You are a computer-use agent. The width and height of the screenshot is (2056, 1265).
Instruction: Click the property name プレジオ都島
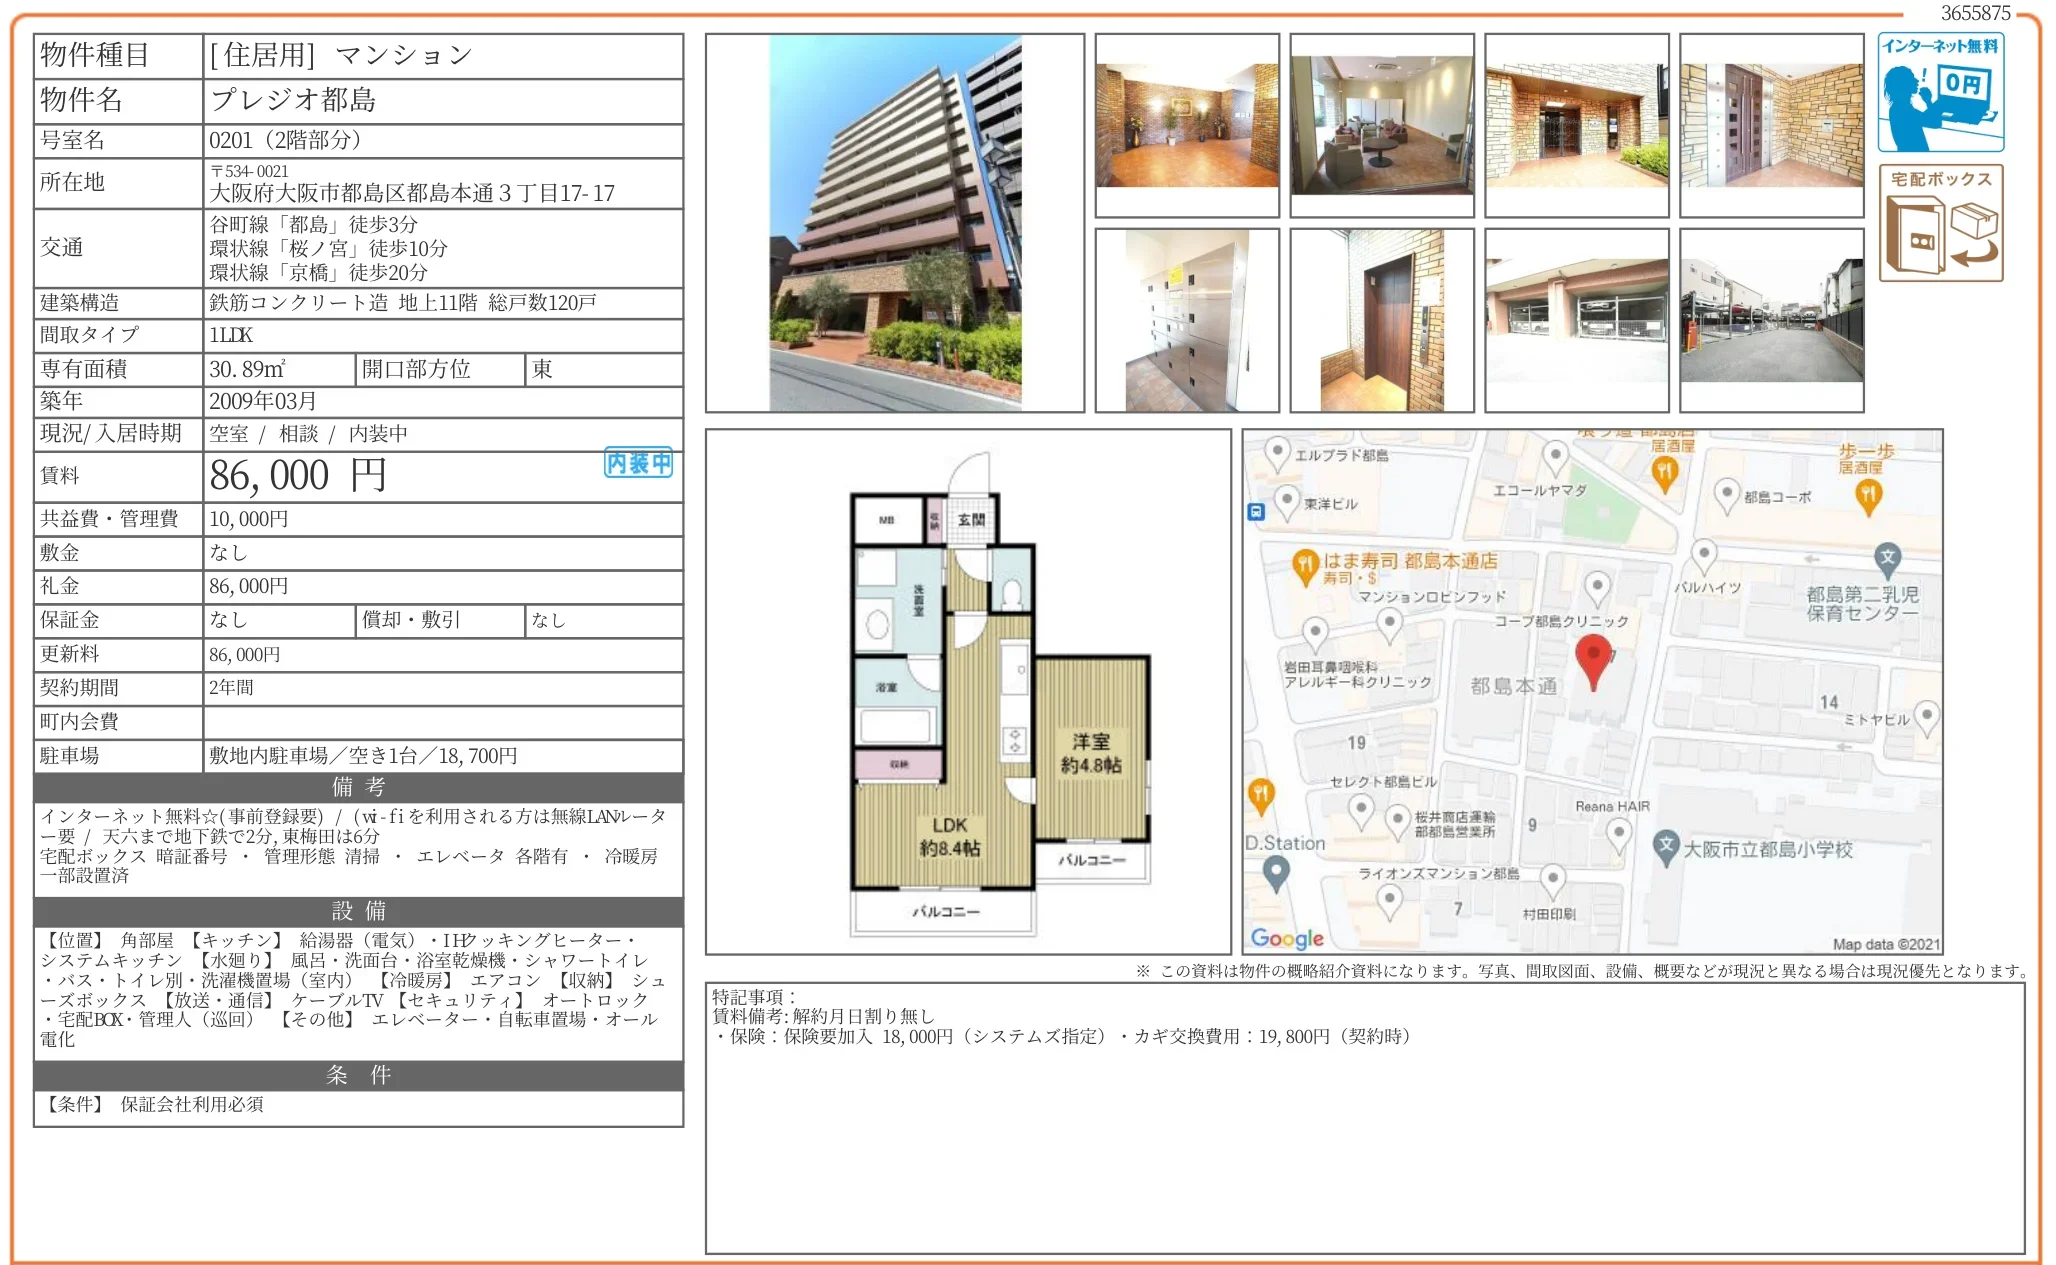(293, 100)
